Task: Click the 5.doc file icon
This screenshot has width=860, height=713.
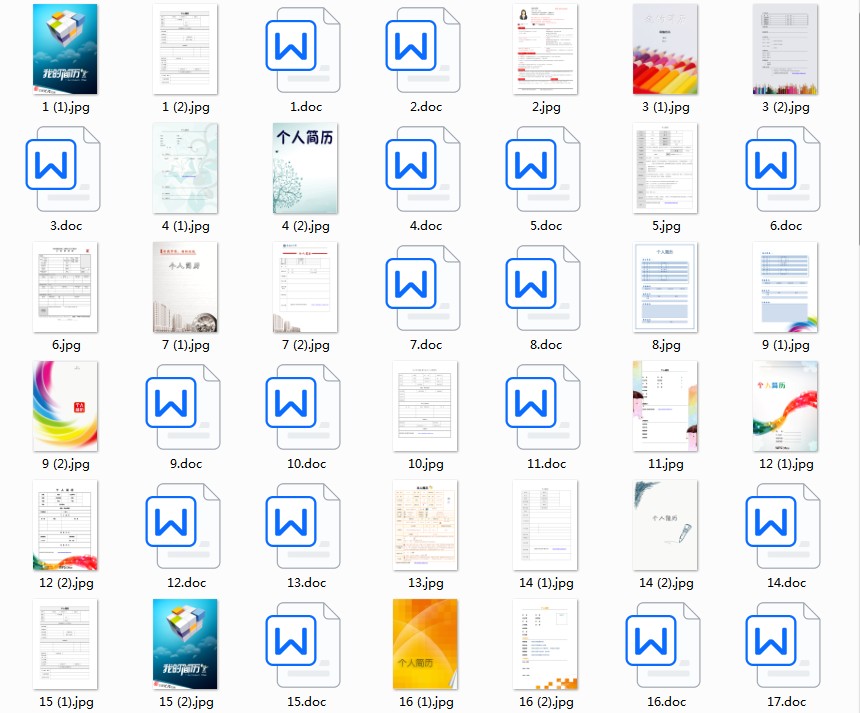Action: coord(543,168)
